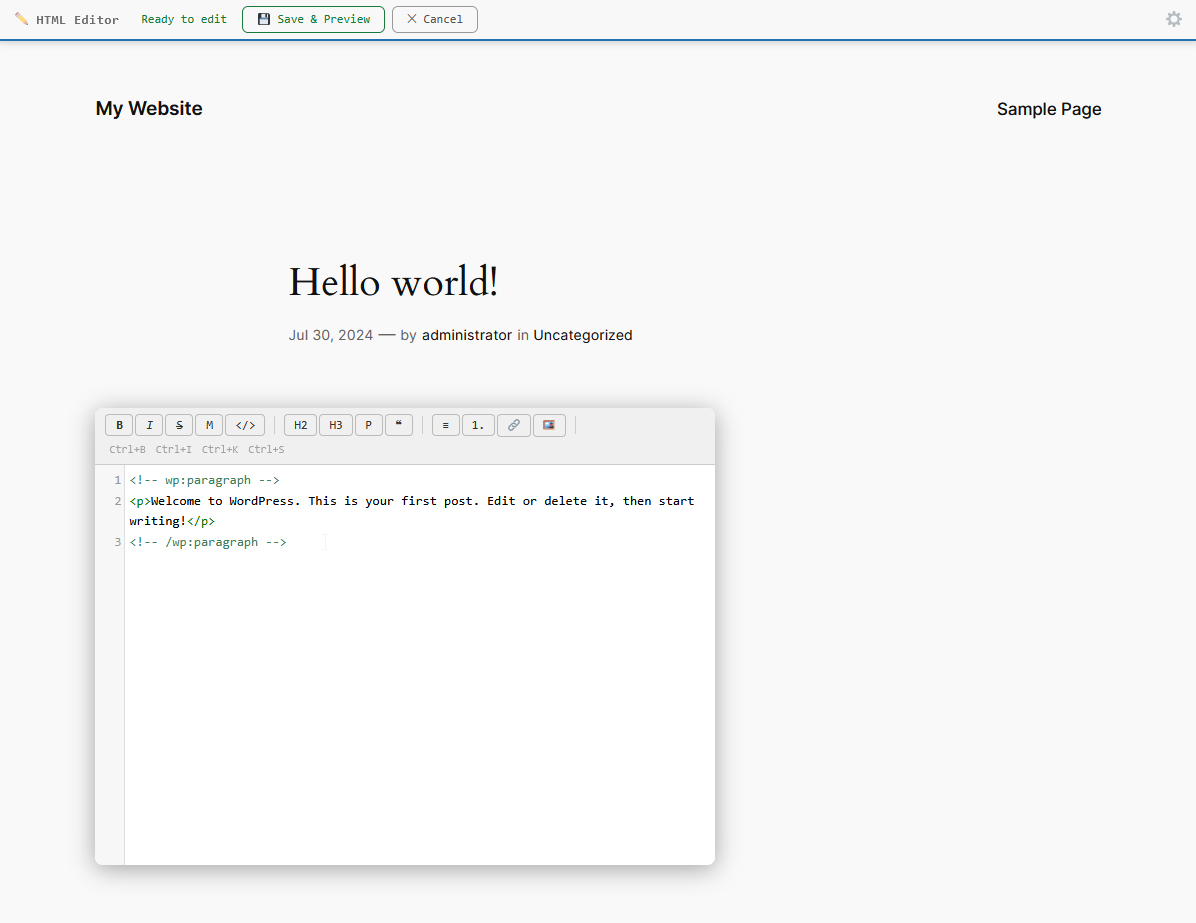This screenshot has width=1196, height=923.
Task: Open the Uncategorized category link
Action: pyautogui.click(x=583, y=335)
